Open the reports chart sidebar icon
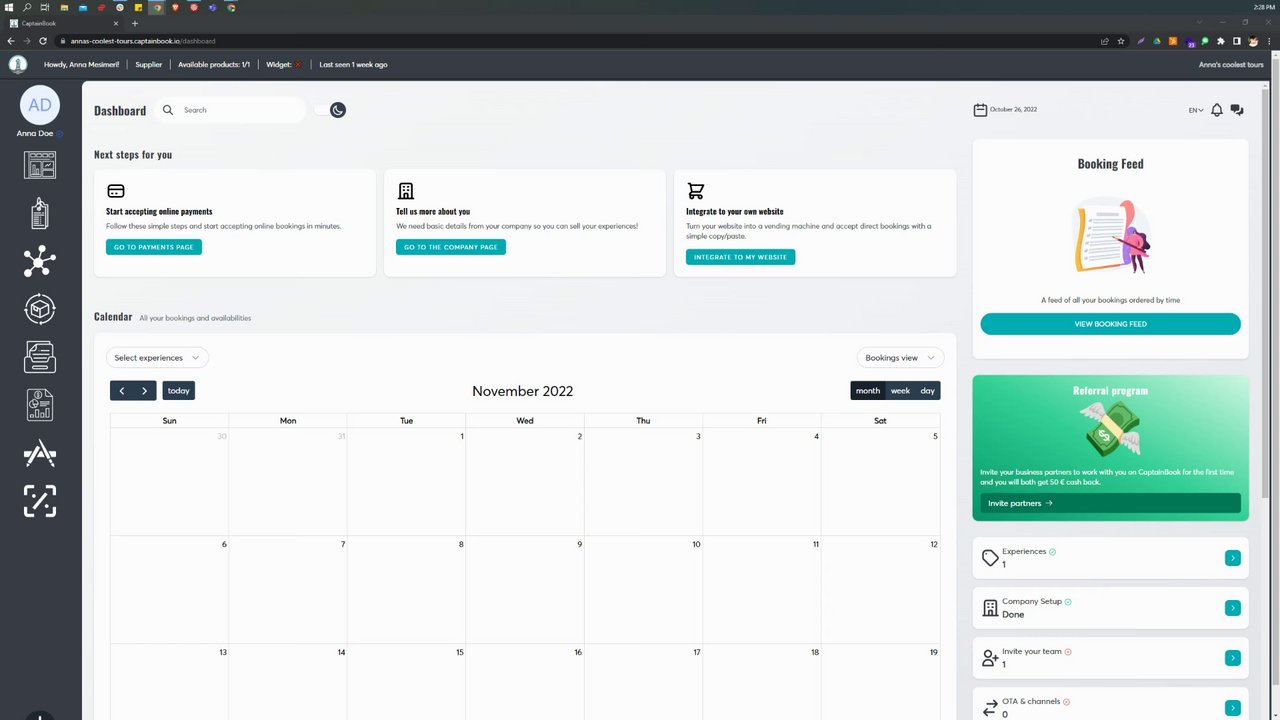This screenshot has width=1280, height=720. 40,405
